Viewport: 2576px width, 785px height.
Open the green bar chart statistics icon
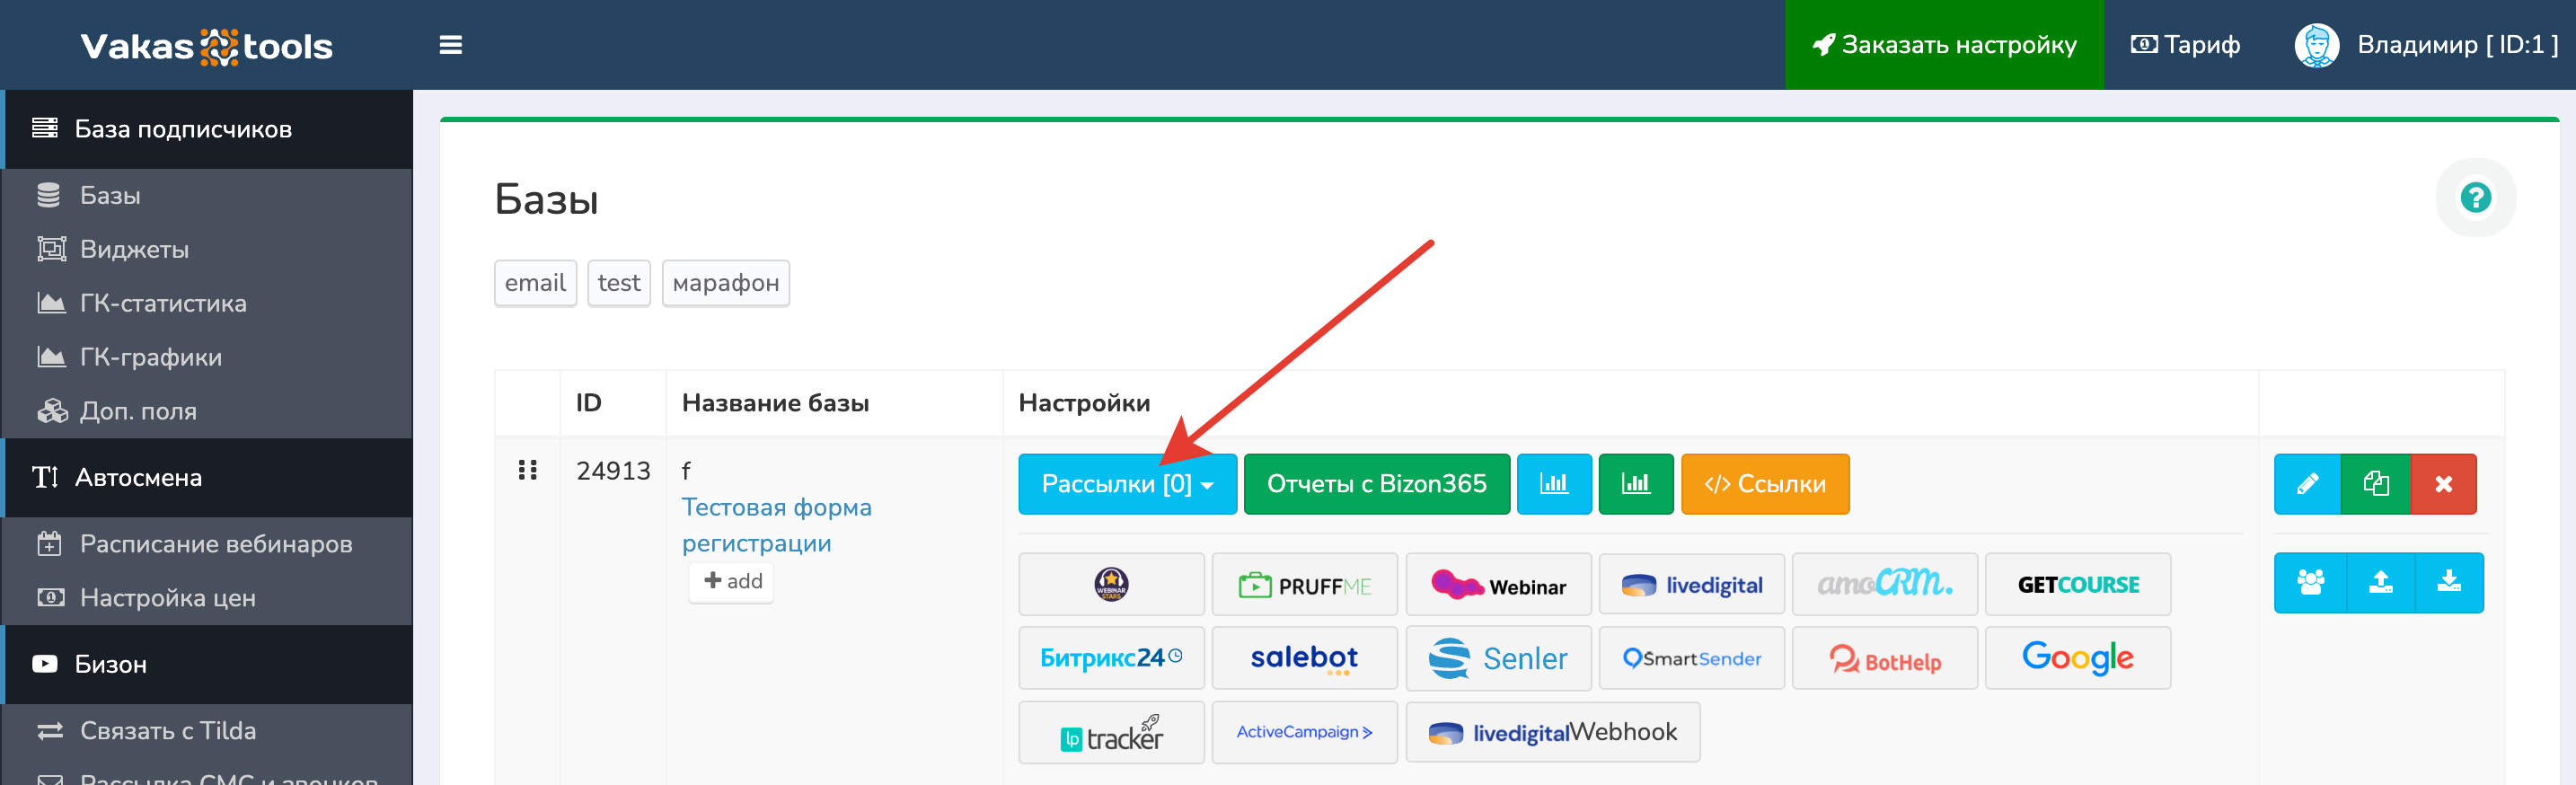1635,484
